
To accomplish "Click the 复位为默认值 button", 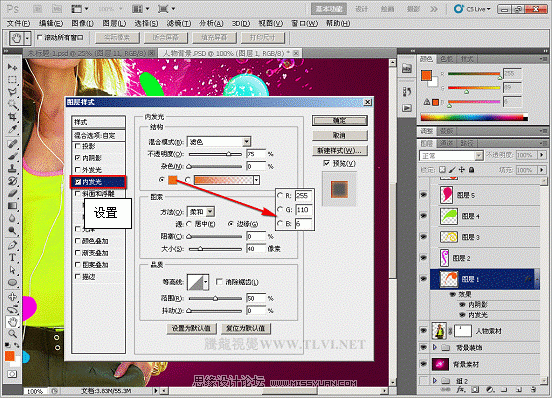I will point(246,328).
